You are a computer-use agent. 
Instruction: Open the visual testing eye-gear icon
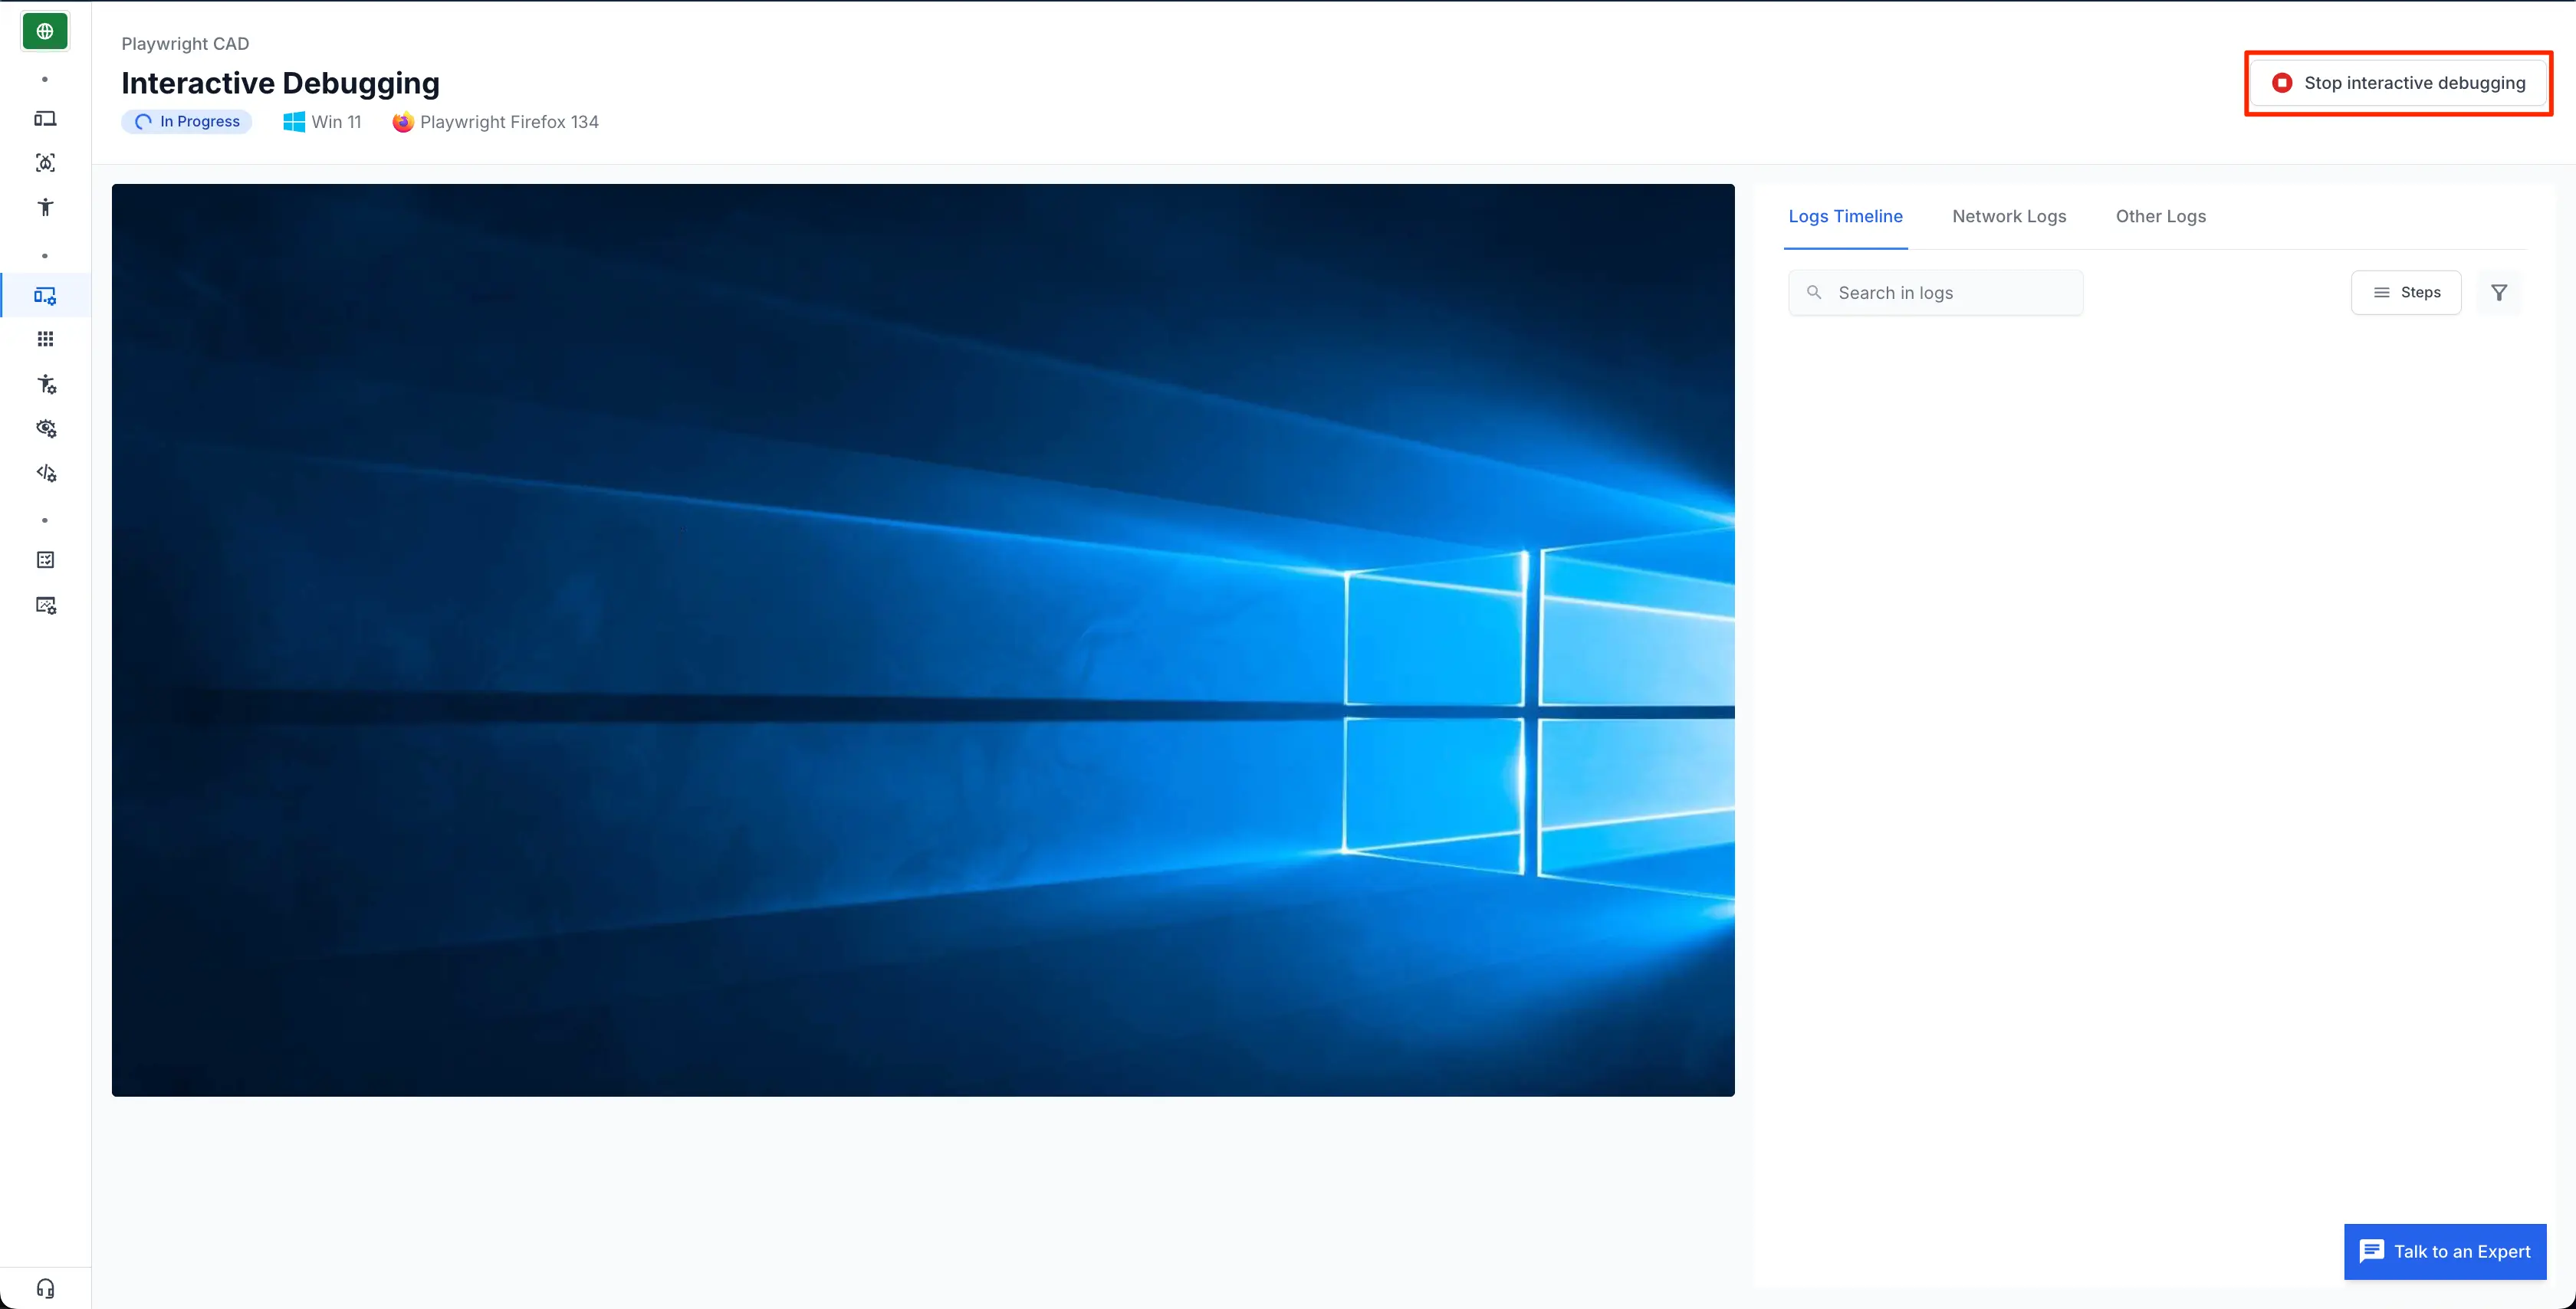(46, 428)
